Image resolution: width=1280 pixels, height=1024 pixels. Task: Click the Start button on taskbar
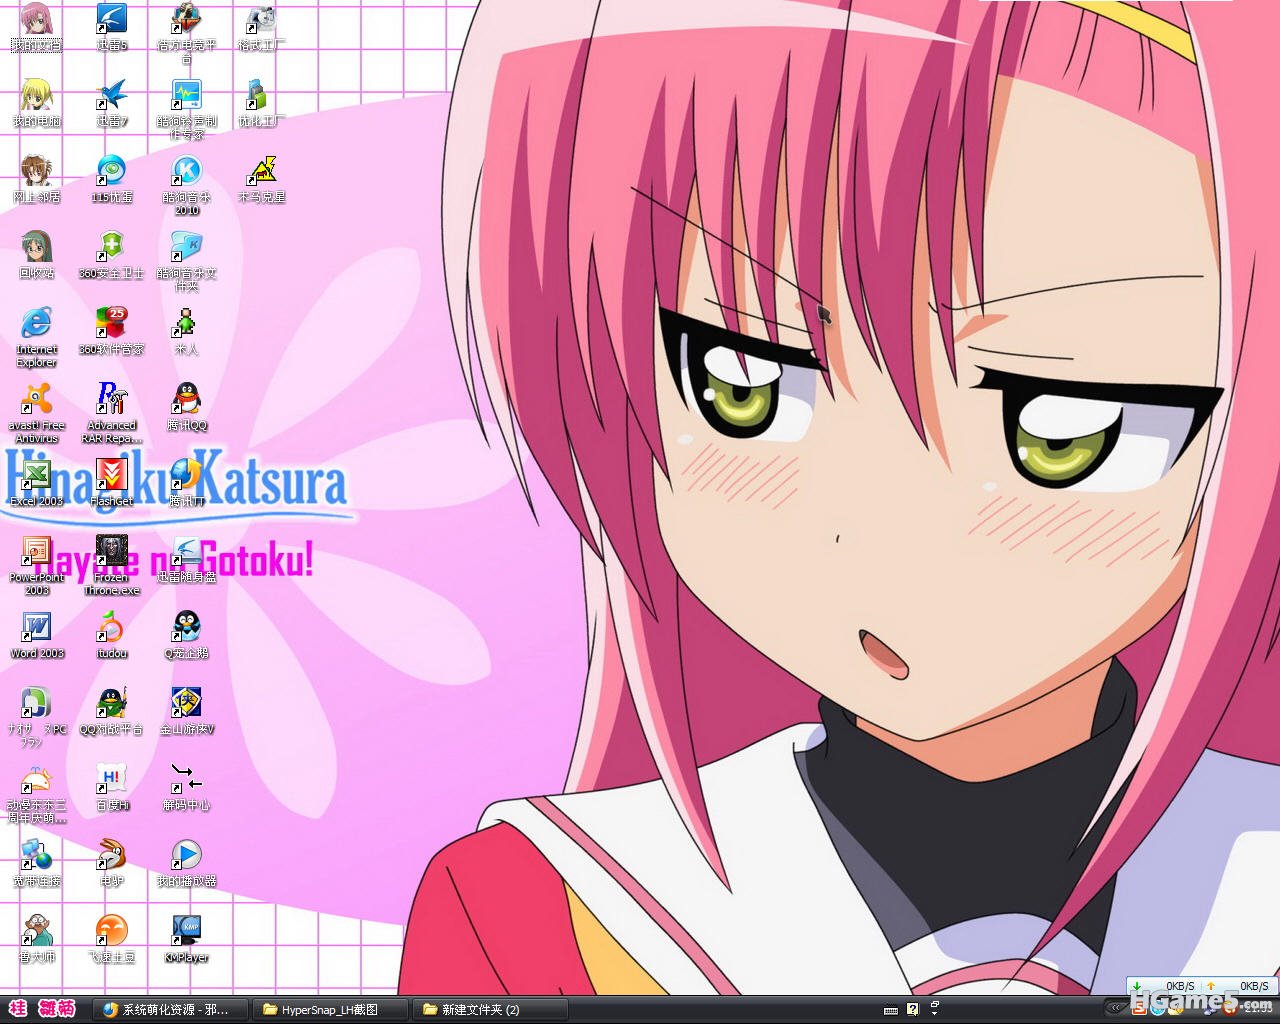(42, 1008)
